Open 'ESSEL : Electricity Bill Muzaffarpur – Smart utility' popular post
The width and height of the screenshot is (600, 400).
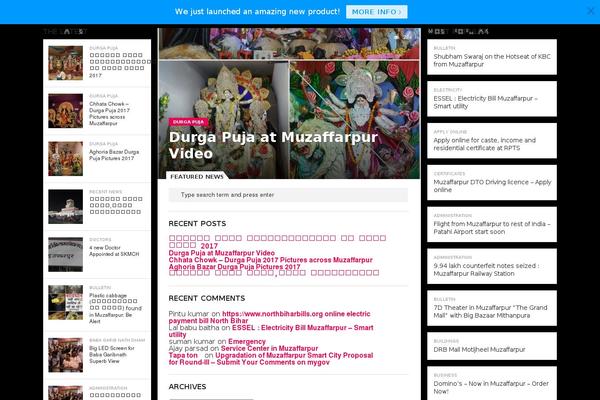coord(485,102)
